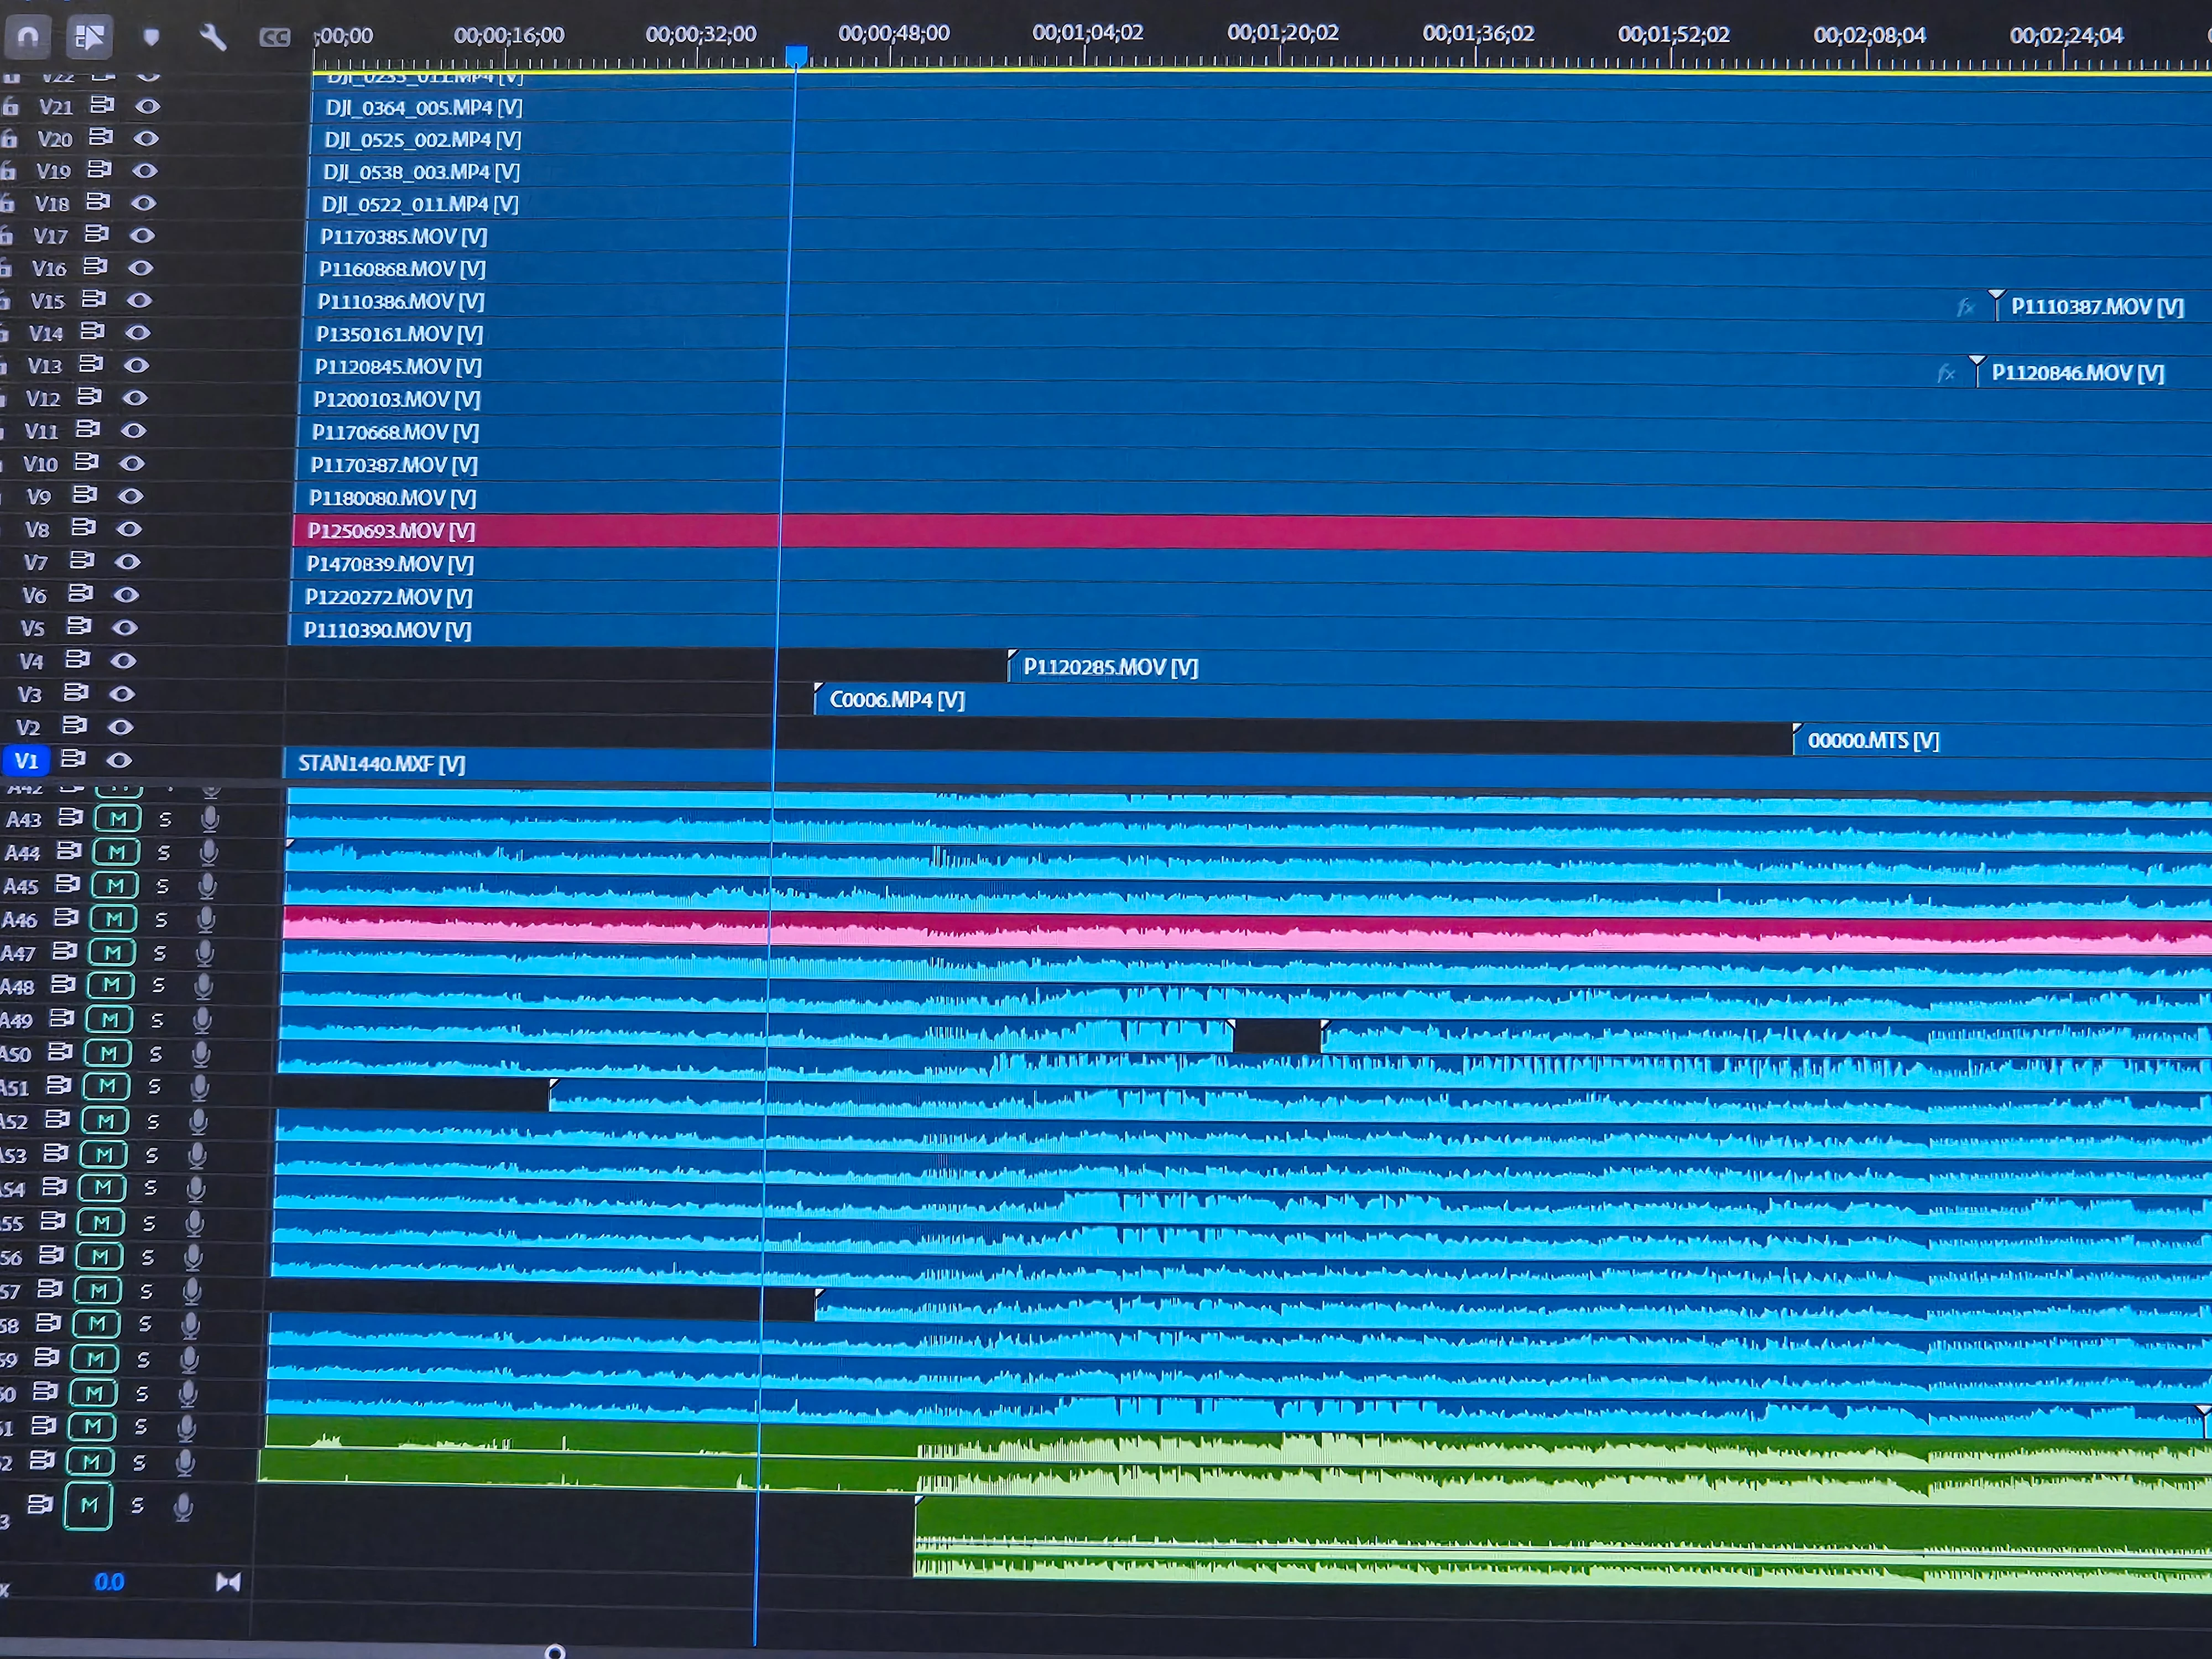Click voice-over record mic on A44
This screenshot has height=1659, width=2212.
[208, 852]
